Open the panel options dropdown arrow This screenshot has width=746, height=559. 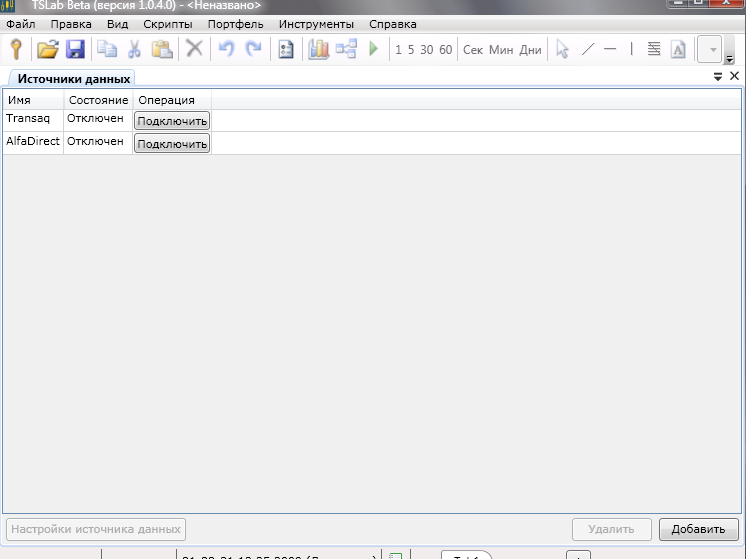(x=718, y=77)
